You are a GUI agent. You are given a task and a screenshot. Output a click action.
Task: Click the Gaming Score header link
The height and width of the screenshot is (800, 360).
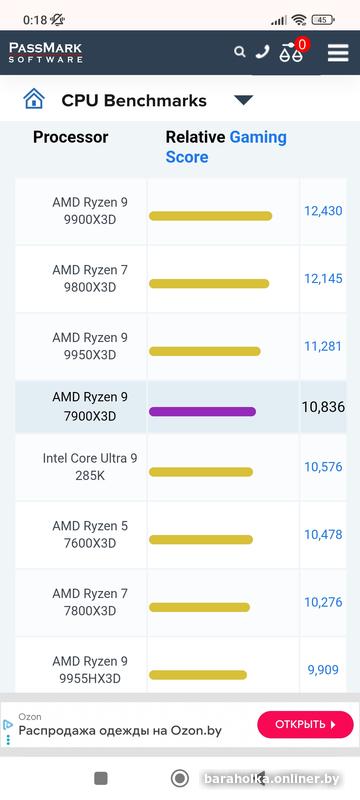[226, 147]
